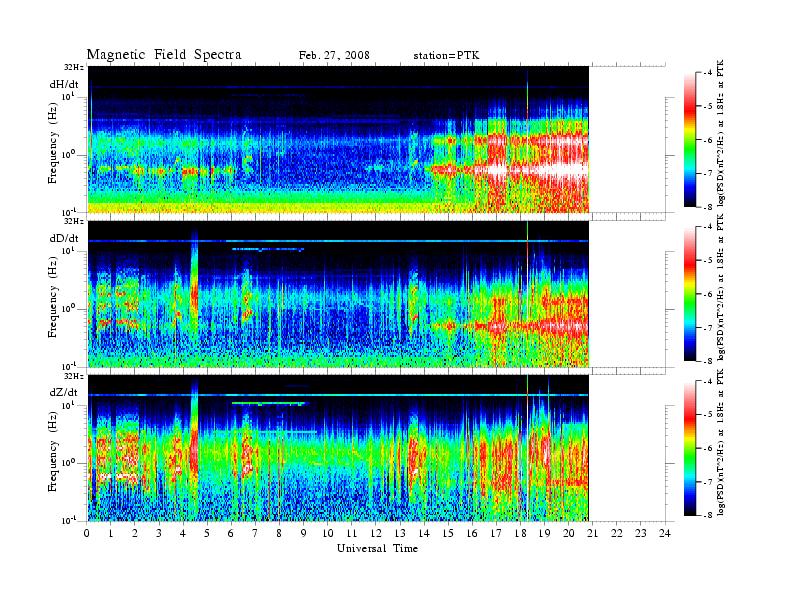The width and height of the screenshot is (792, 612).
Task: Click the log(PSD) label beside the dD/dt color bar
Action: click(x=722, y=287)
